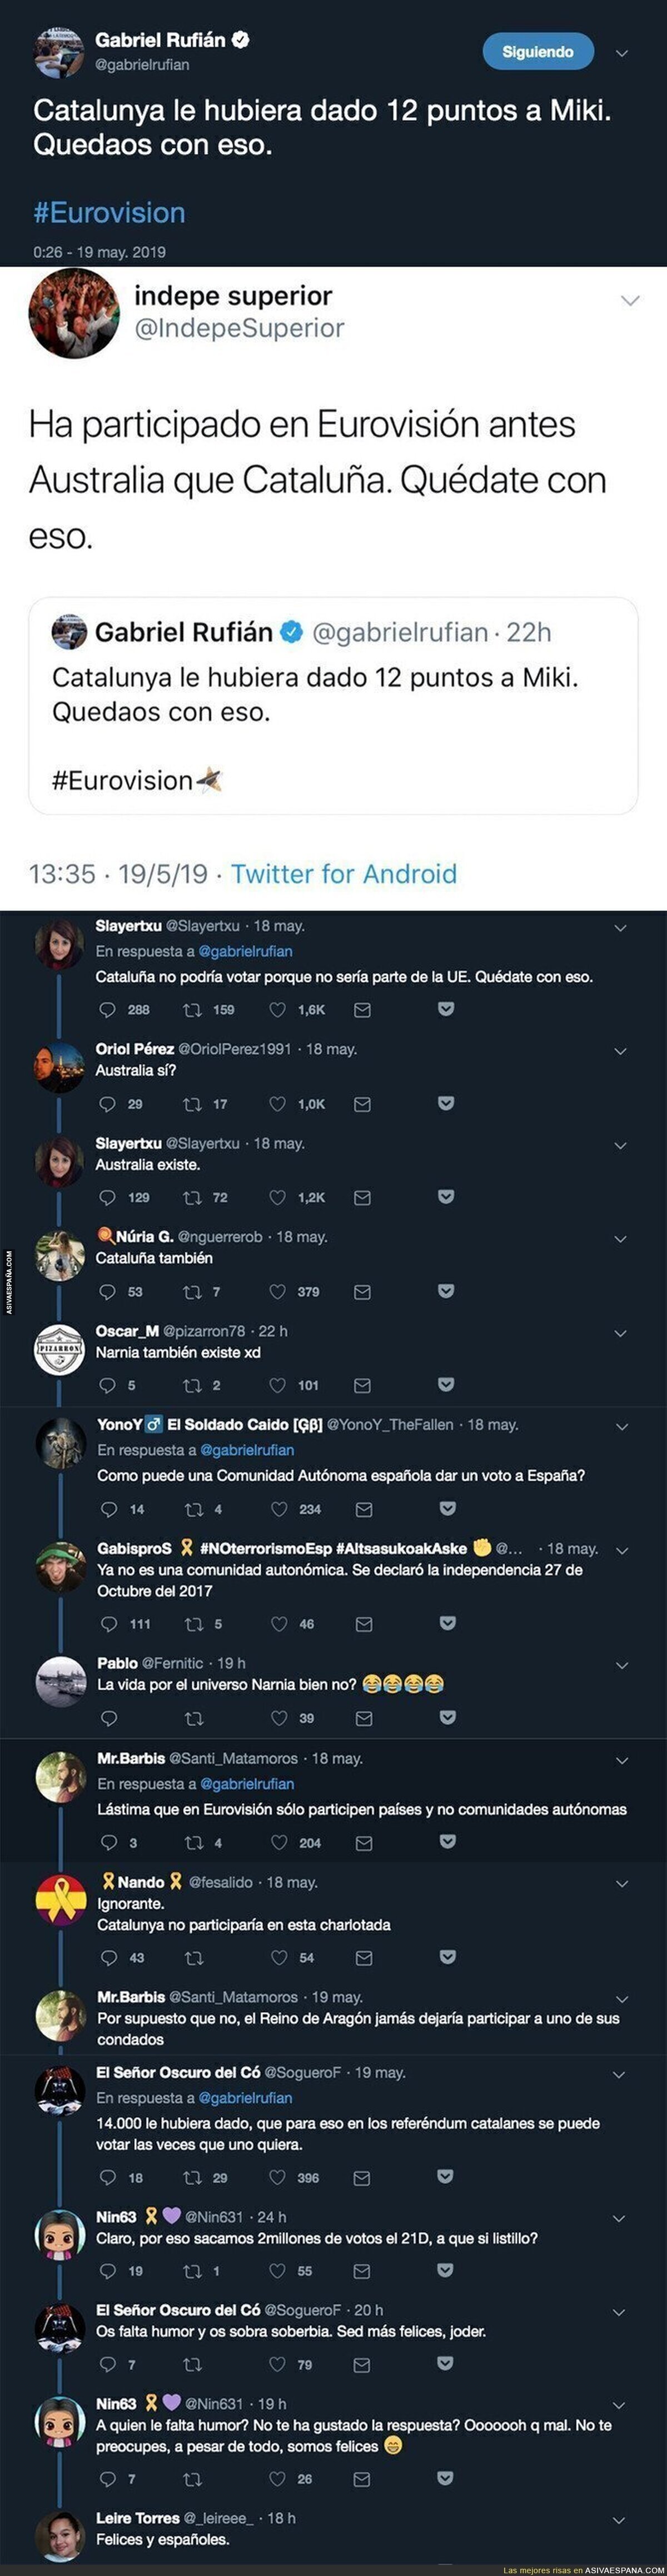
Task: Retweet Slayertxu's tweet with 159 retweets
Action: click(192, 1010)
